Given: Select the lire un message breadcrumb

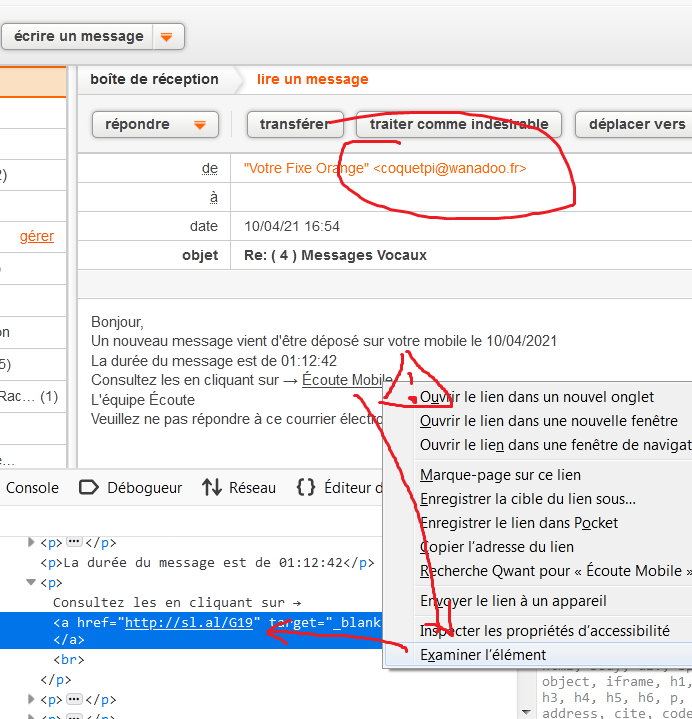Looking at the screenshot, I should [312, 79].
